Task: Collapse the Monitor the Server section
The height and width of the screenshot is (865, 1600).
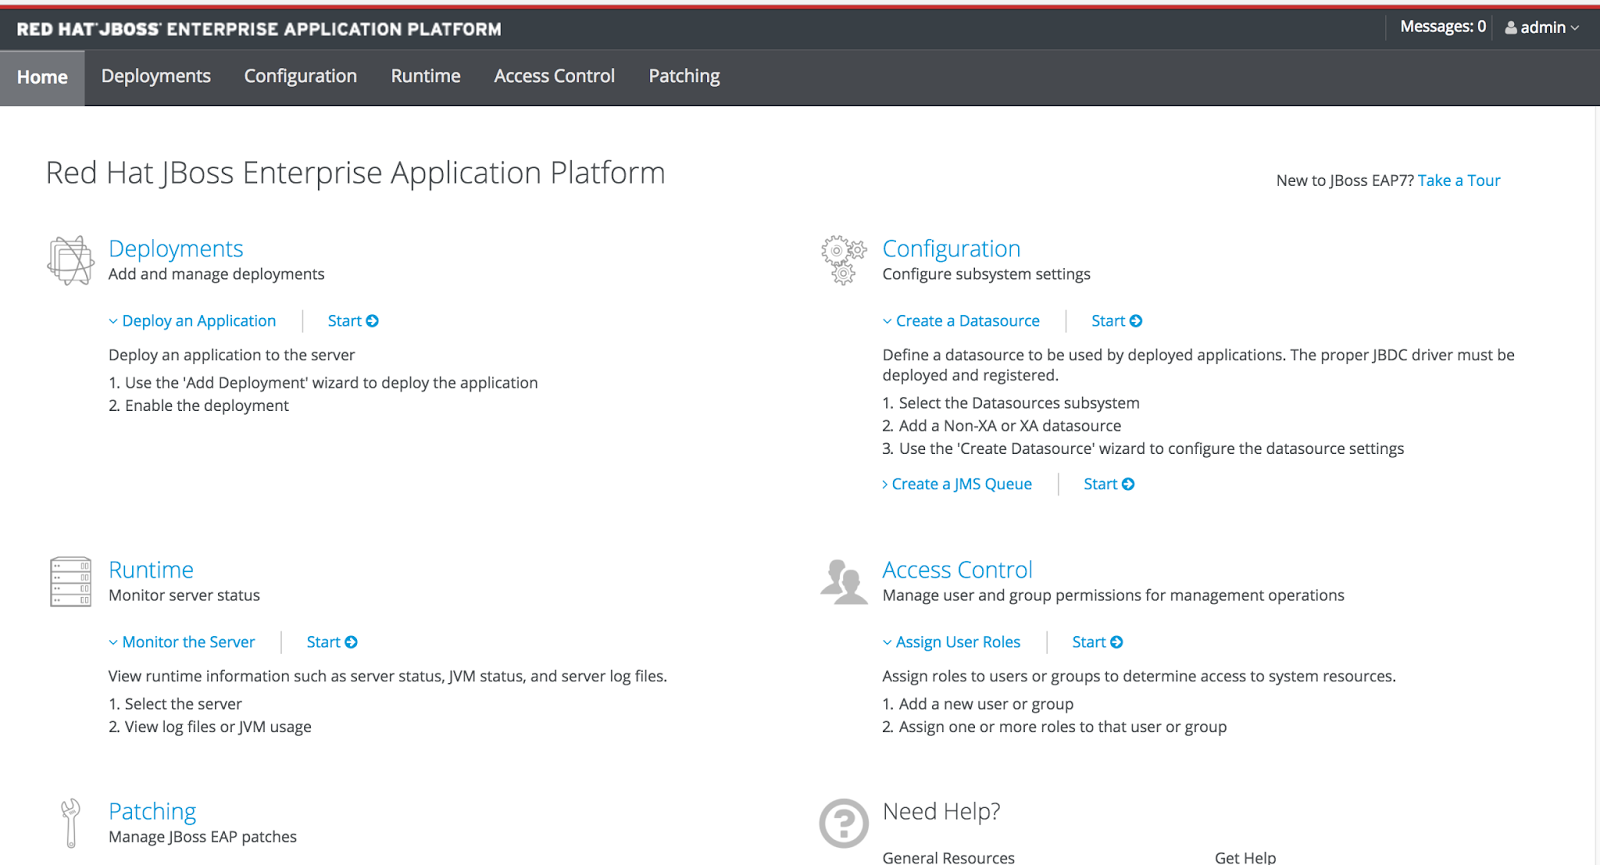Action: click(x=182, y=642)
